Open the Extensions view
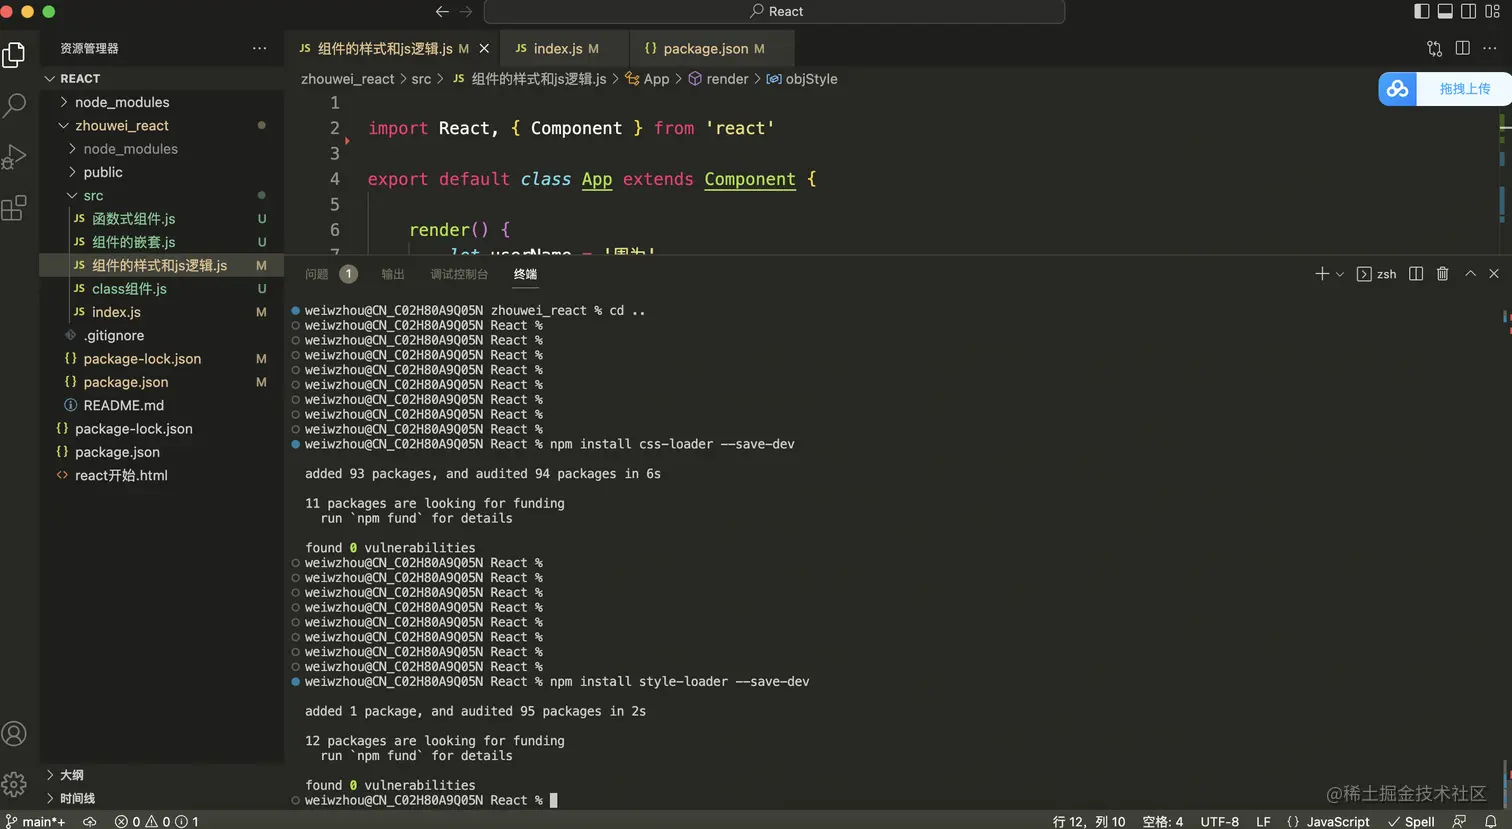Image resolution: width=1512 pixels, height=829 pixels. [14, 208]
